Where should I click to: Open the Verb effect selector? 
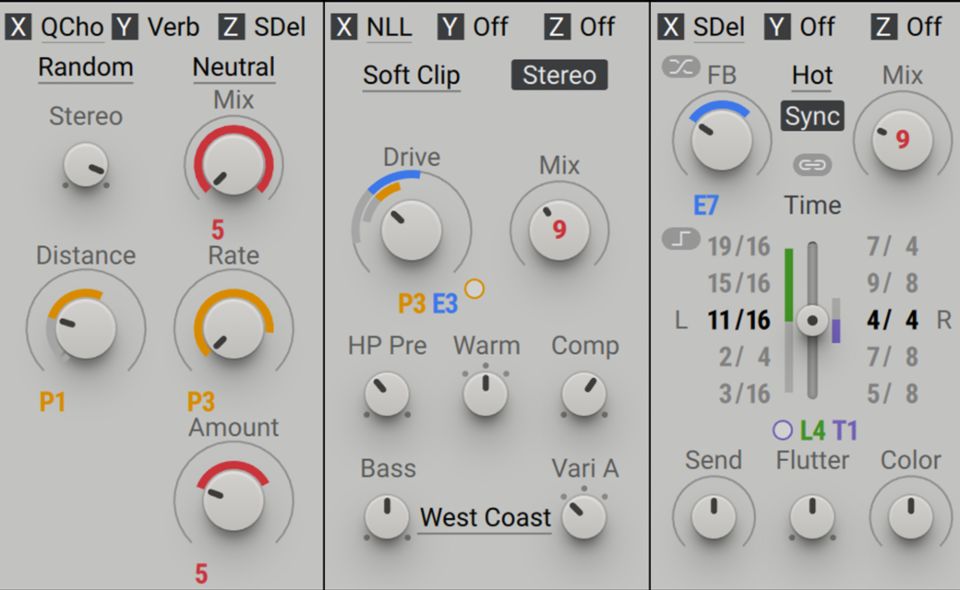point(173,27)
